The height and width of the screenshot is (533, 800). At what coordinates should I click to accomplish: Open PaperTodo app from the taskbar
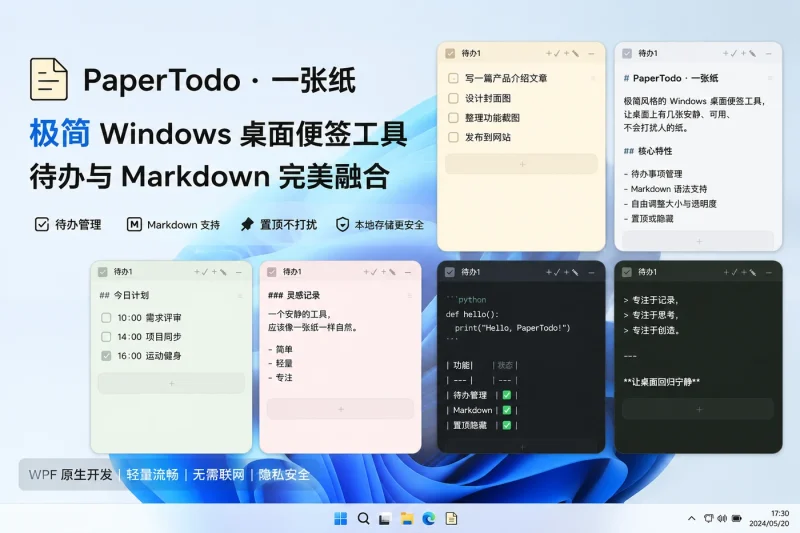(451, 519)
